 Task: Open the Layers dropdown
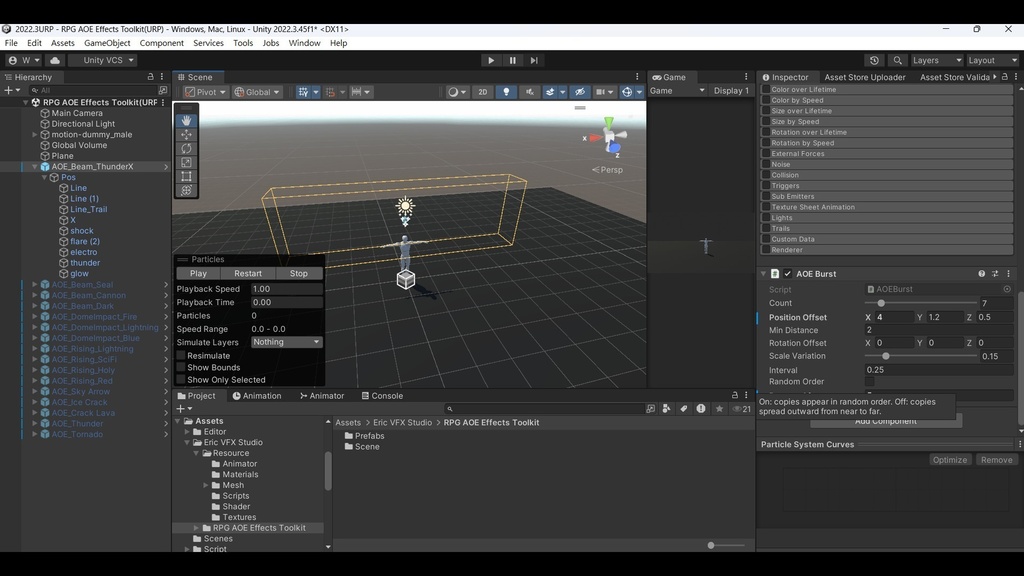pyautogui.click(x=937, y=60)
